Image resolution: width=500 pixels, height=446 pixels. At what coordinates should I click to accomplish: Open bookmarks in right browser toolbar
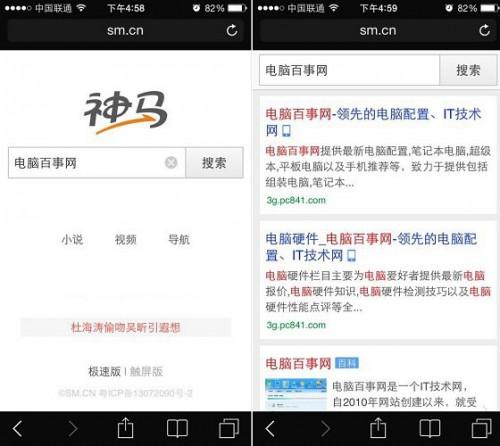[x=430, y=428]
